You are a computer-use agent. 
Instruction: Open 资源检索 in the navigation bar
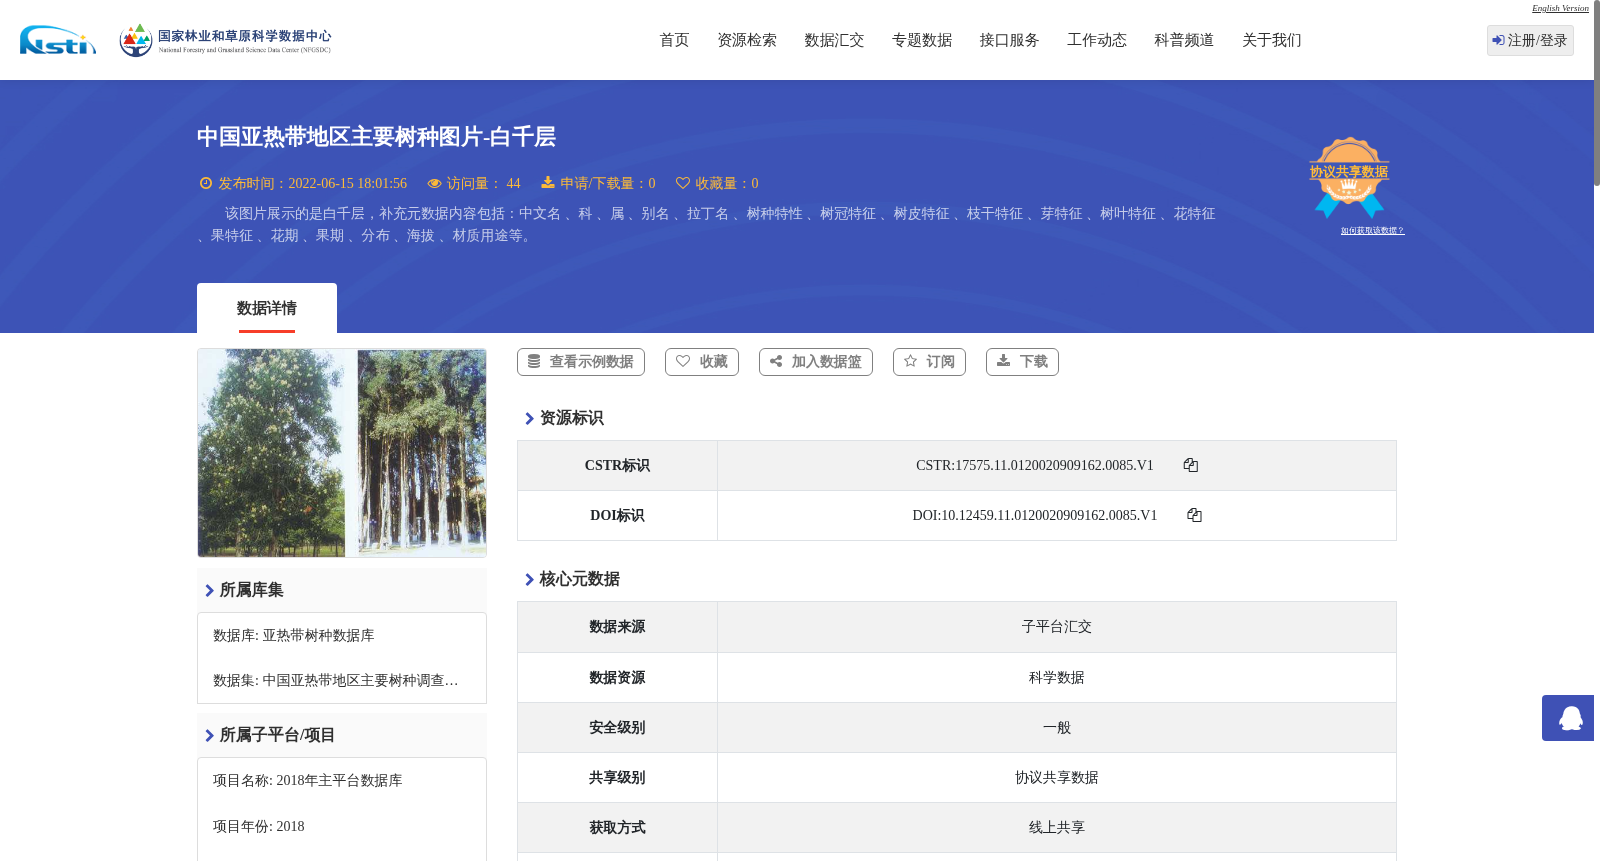tap(747, 40)
